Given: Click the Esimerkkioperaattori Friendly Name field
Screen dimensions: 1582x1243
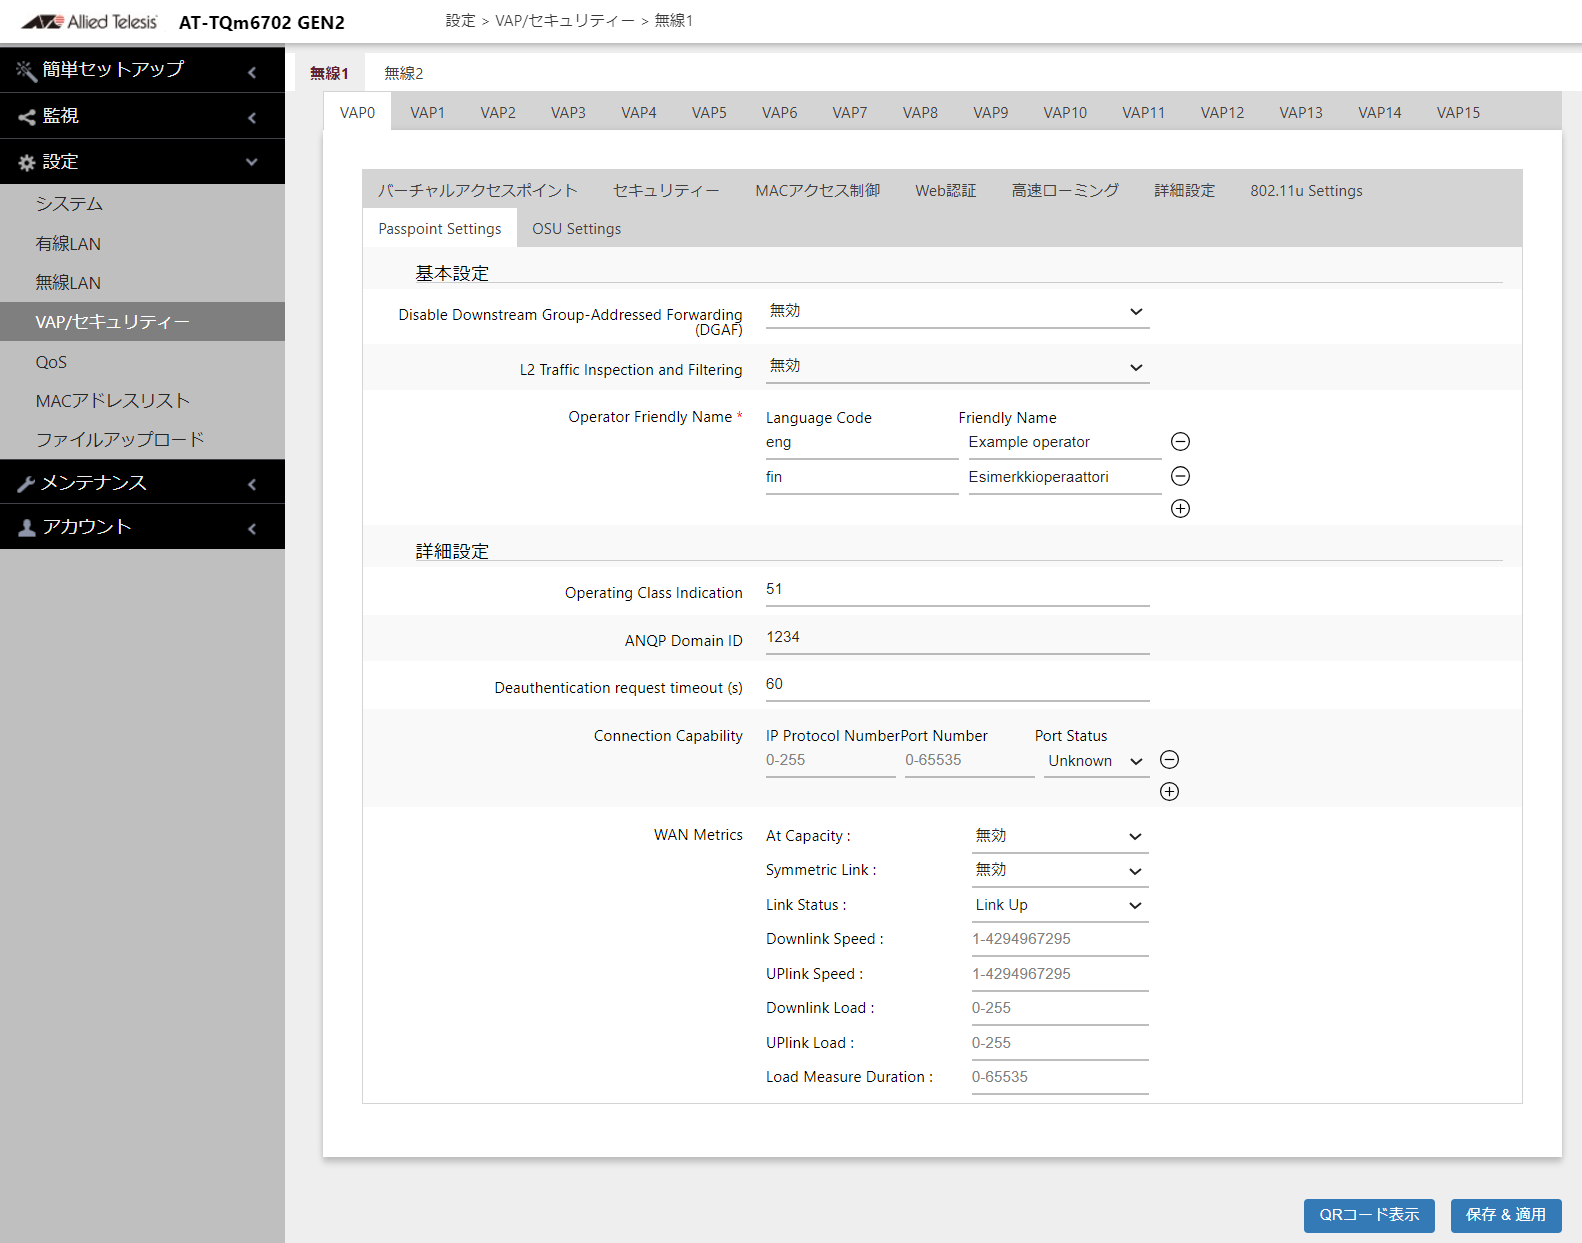Looking at the screenshot, I should coord(1065,478).
